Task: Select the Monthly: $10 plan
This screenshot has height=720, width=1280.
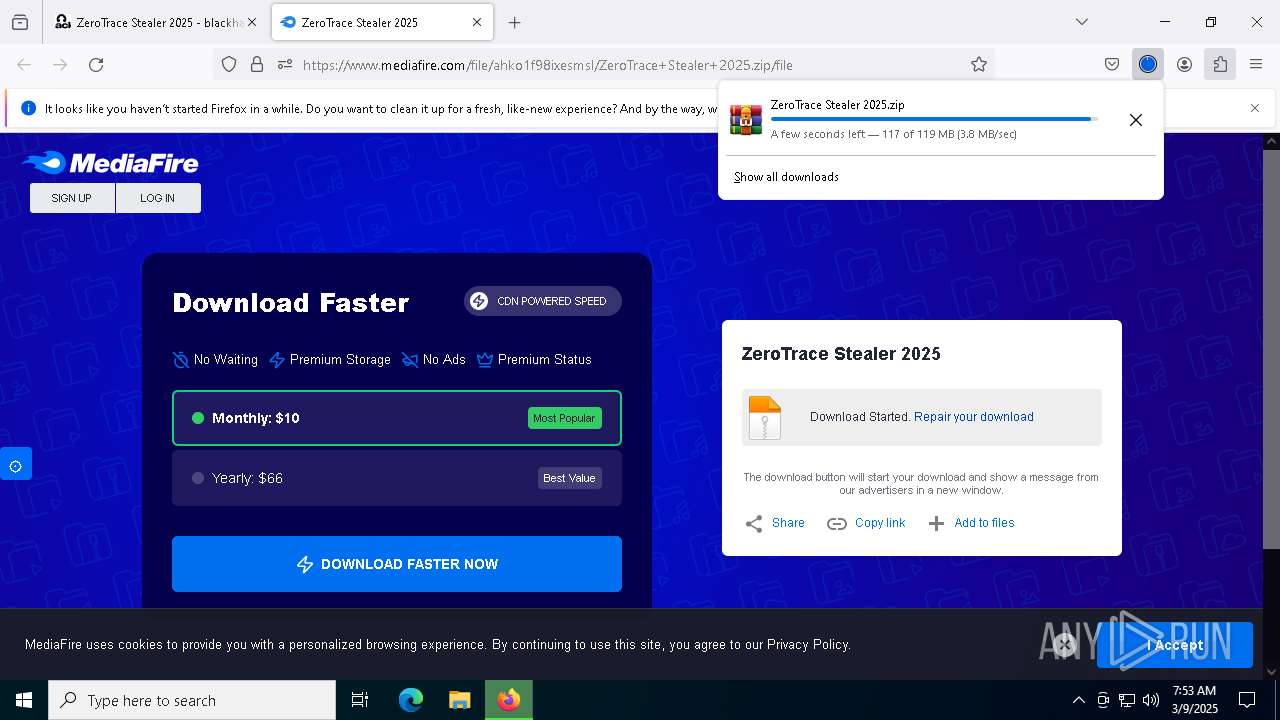Action: click(x=397, y=418)
